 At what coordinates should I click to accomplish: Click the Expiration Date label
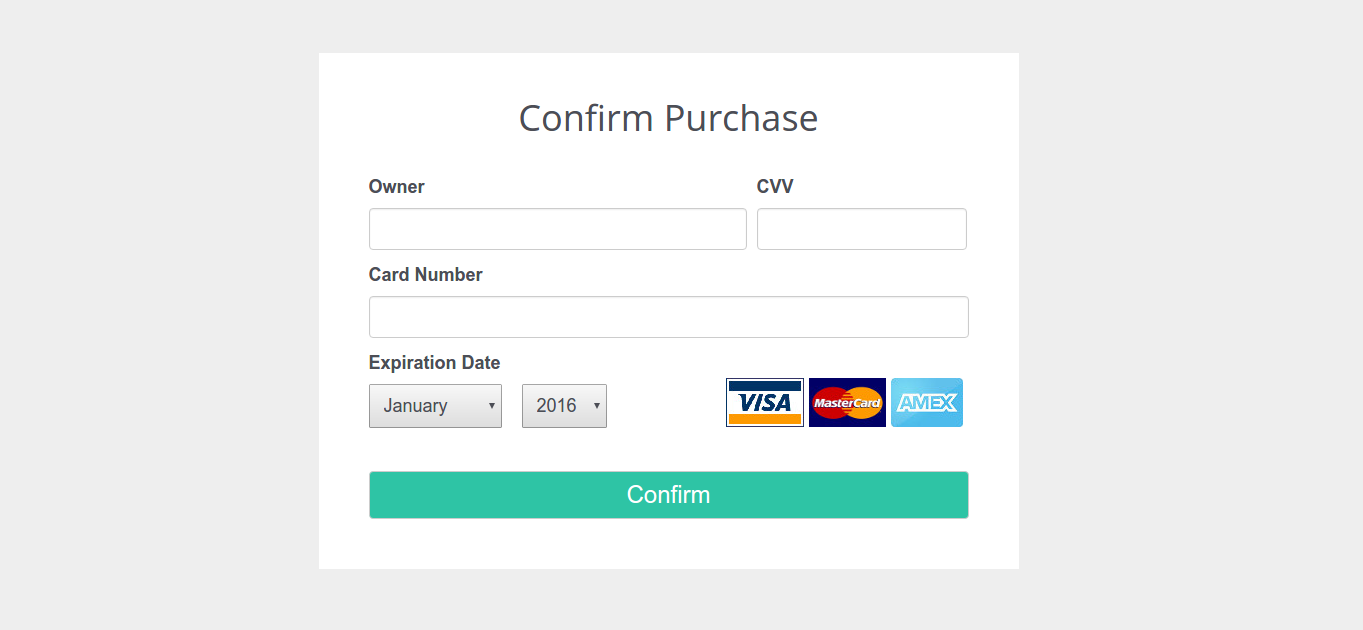[x=434, y=362]
